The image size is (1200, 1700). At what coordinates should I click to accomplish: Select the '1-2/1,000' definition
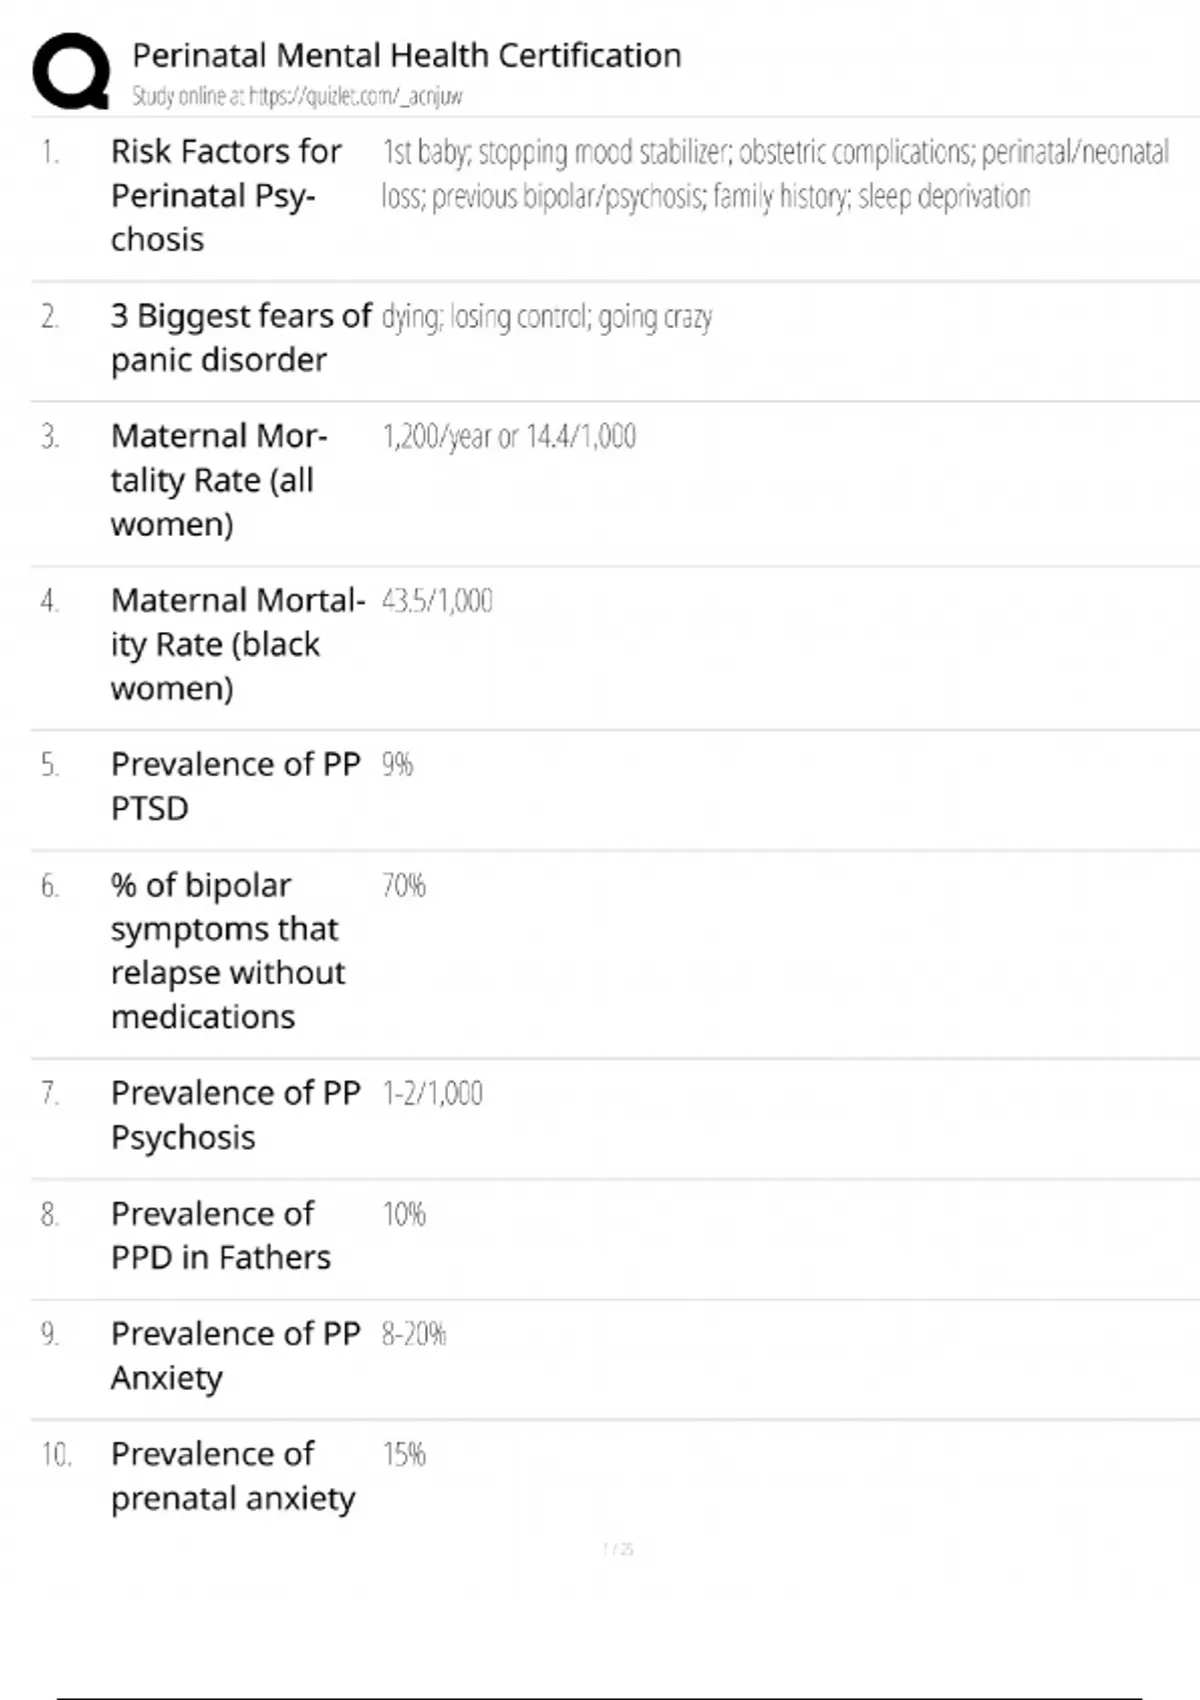tap(432, 1094)
